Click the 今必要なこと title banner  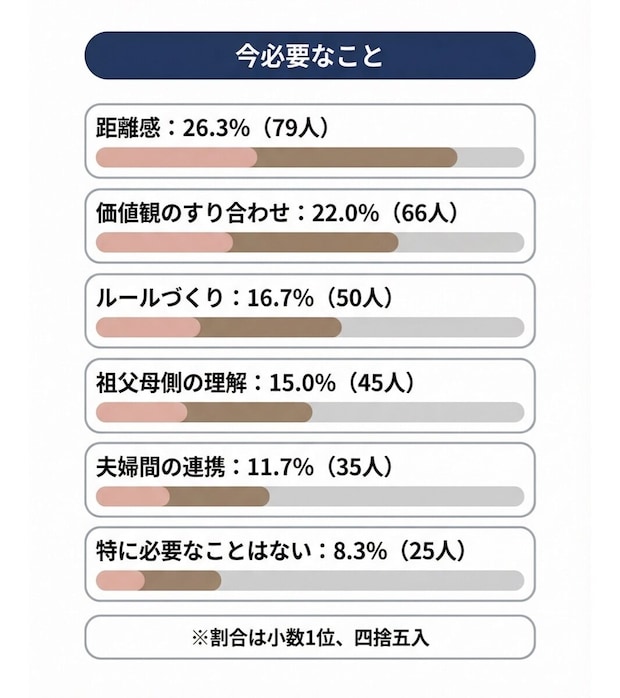click(x=310, y=55)
